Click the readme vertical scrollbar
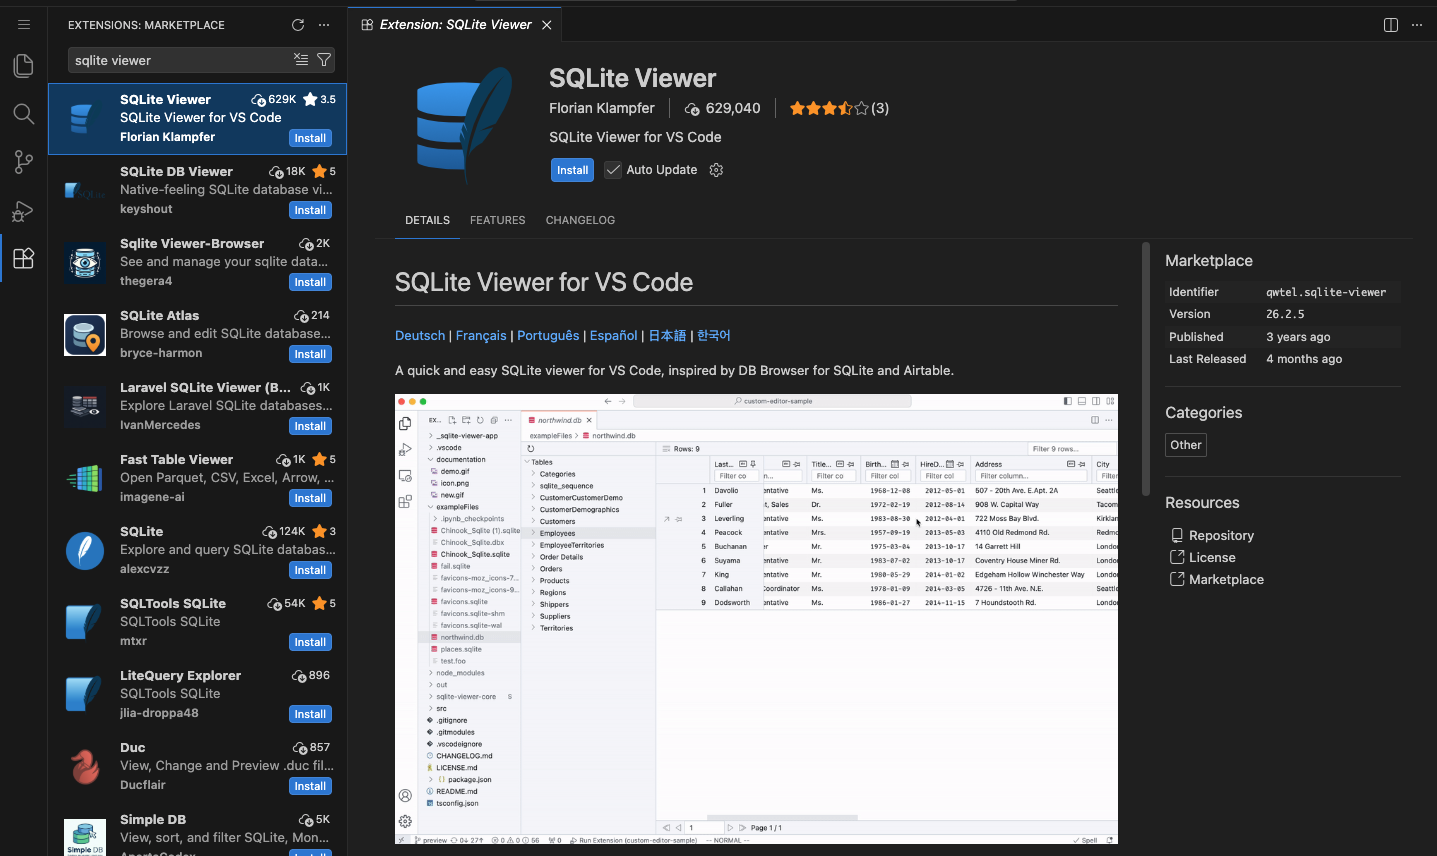The width and height of the screenshot is (1437, 856). click(1146, 369)
